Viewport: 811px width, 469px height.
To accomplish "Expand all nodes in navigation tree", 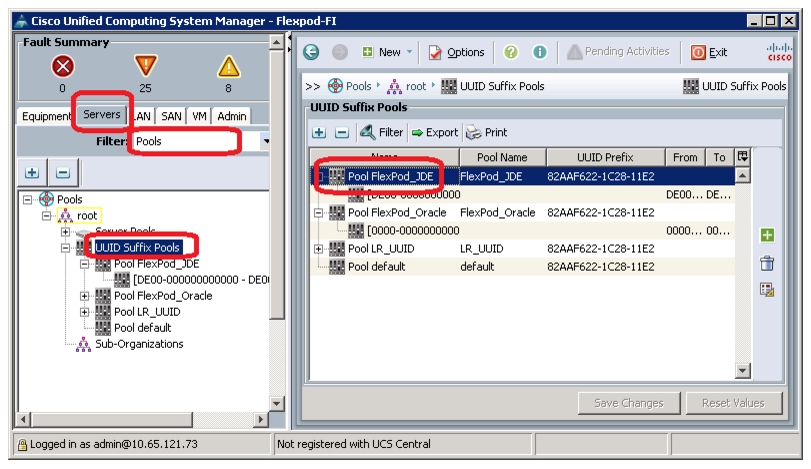I will click(32, 173).
